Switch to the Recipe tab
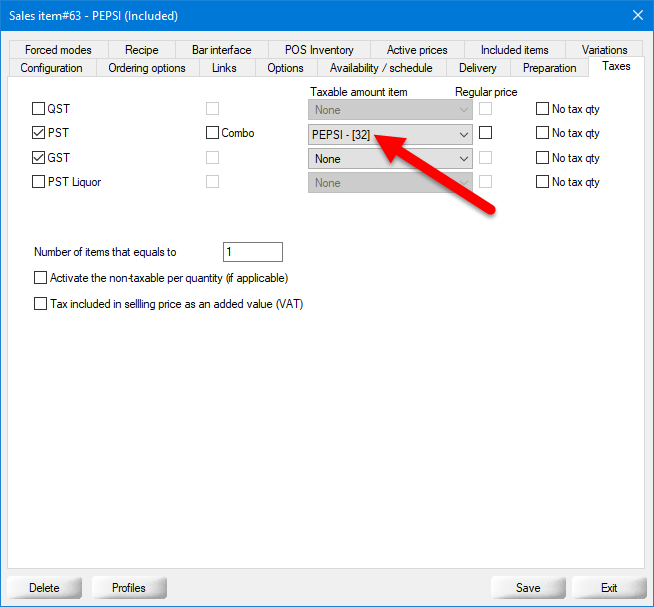This screenshot has height=607, width=654. click(x=142, y=50)
